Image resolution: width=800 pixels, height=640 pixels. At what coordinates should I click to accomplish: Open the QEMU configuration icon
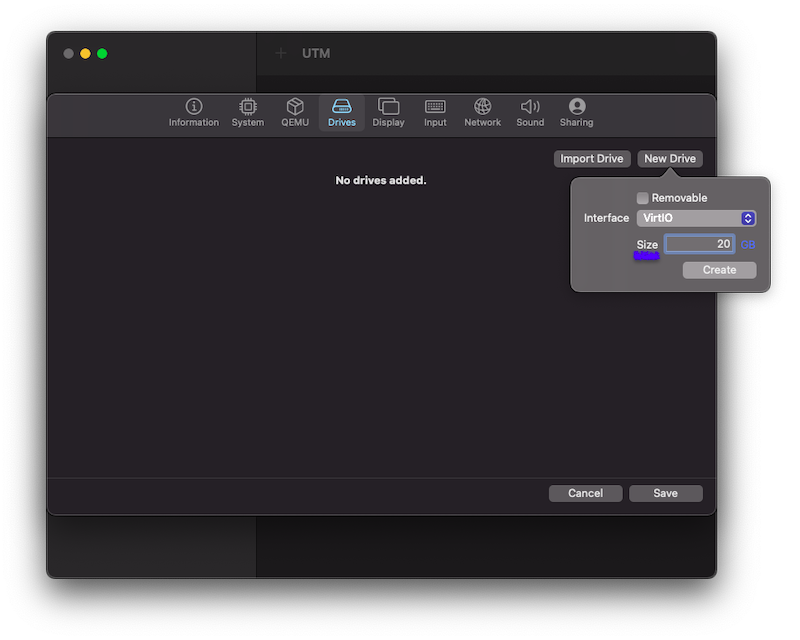(294, 112)
